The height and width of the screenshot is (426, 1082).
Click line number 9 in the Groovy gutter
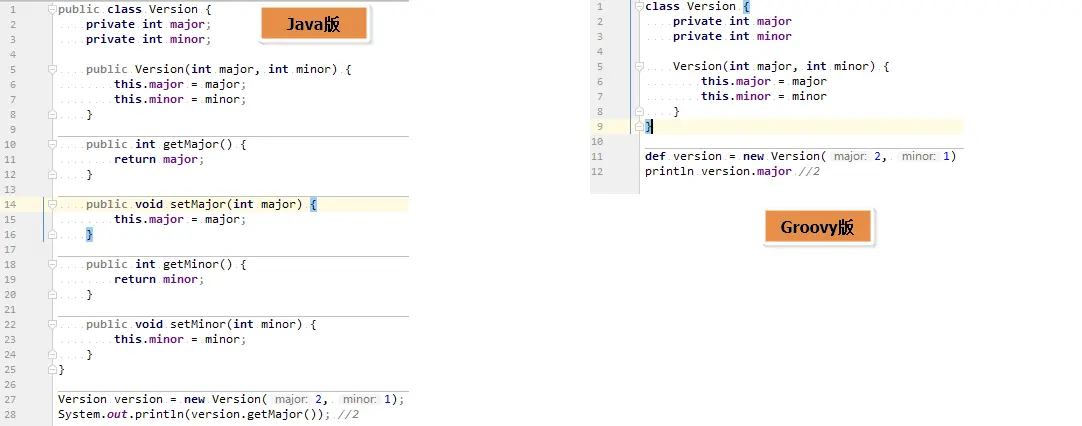tap(600, 126)
